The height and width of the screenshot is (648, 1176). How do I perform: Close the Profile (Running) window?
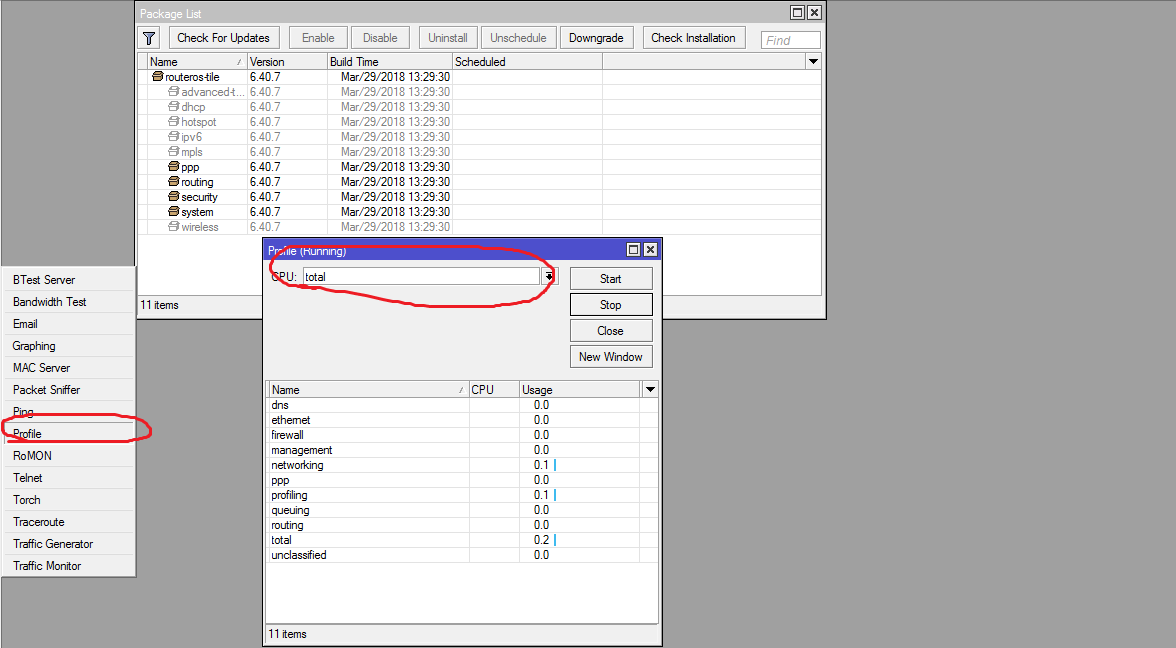[x=650, y=250]
